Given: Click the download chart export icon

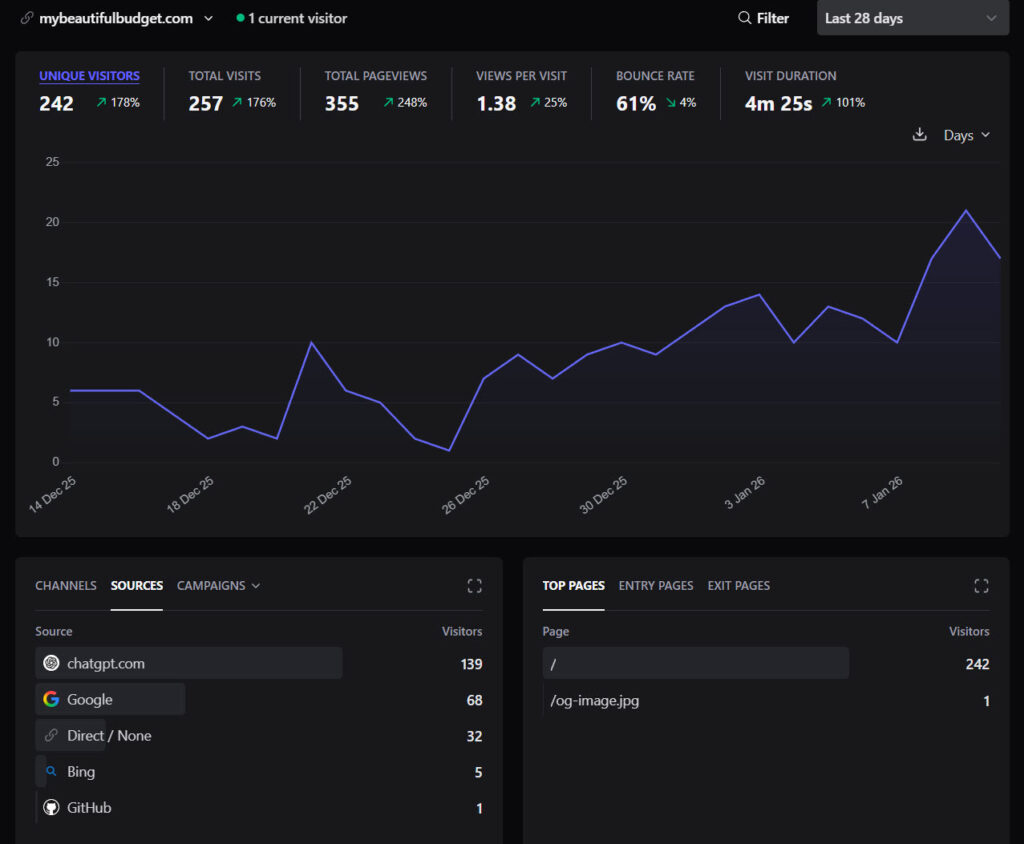Looking at the screenshot, I should click(920, 133).
